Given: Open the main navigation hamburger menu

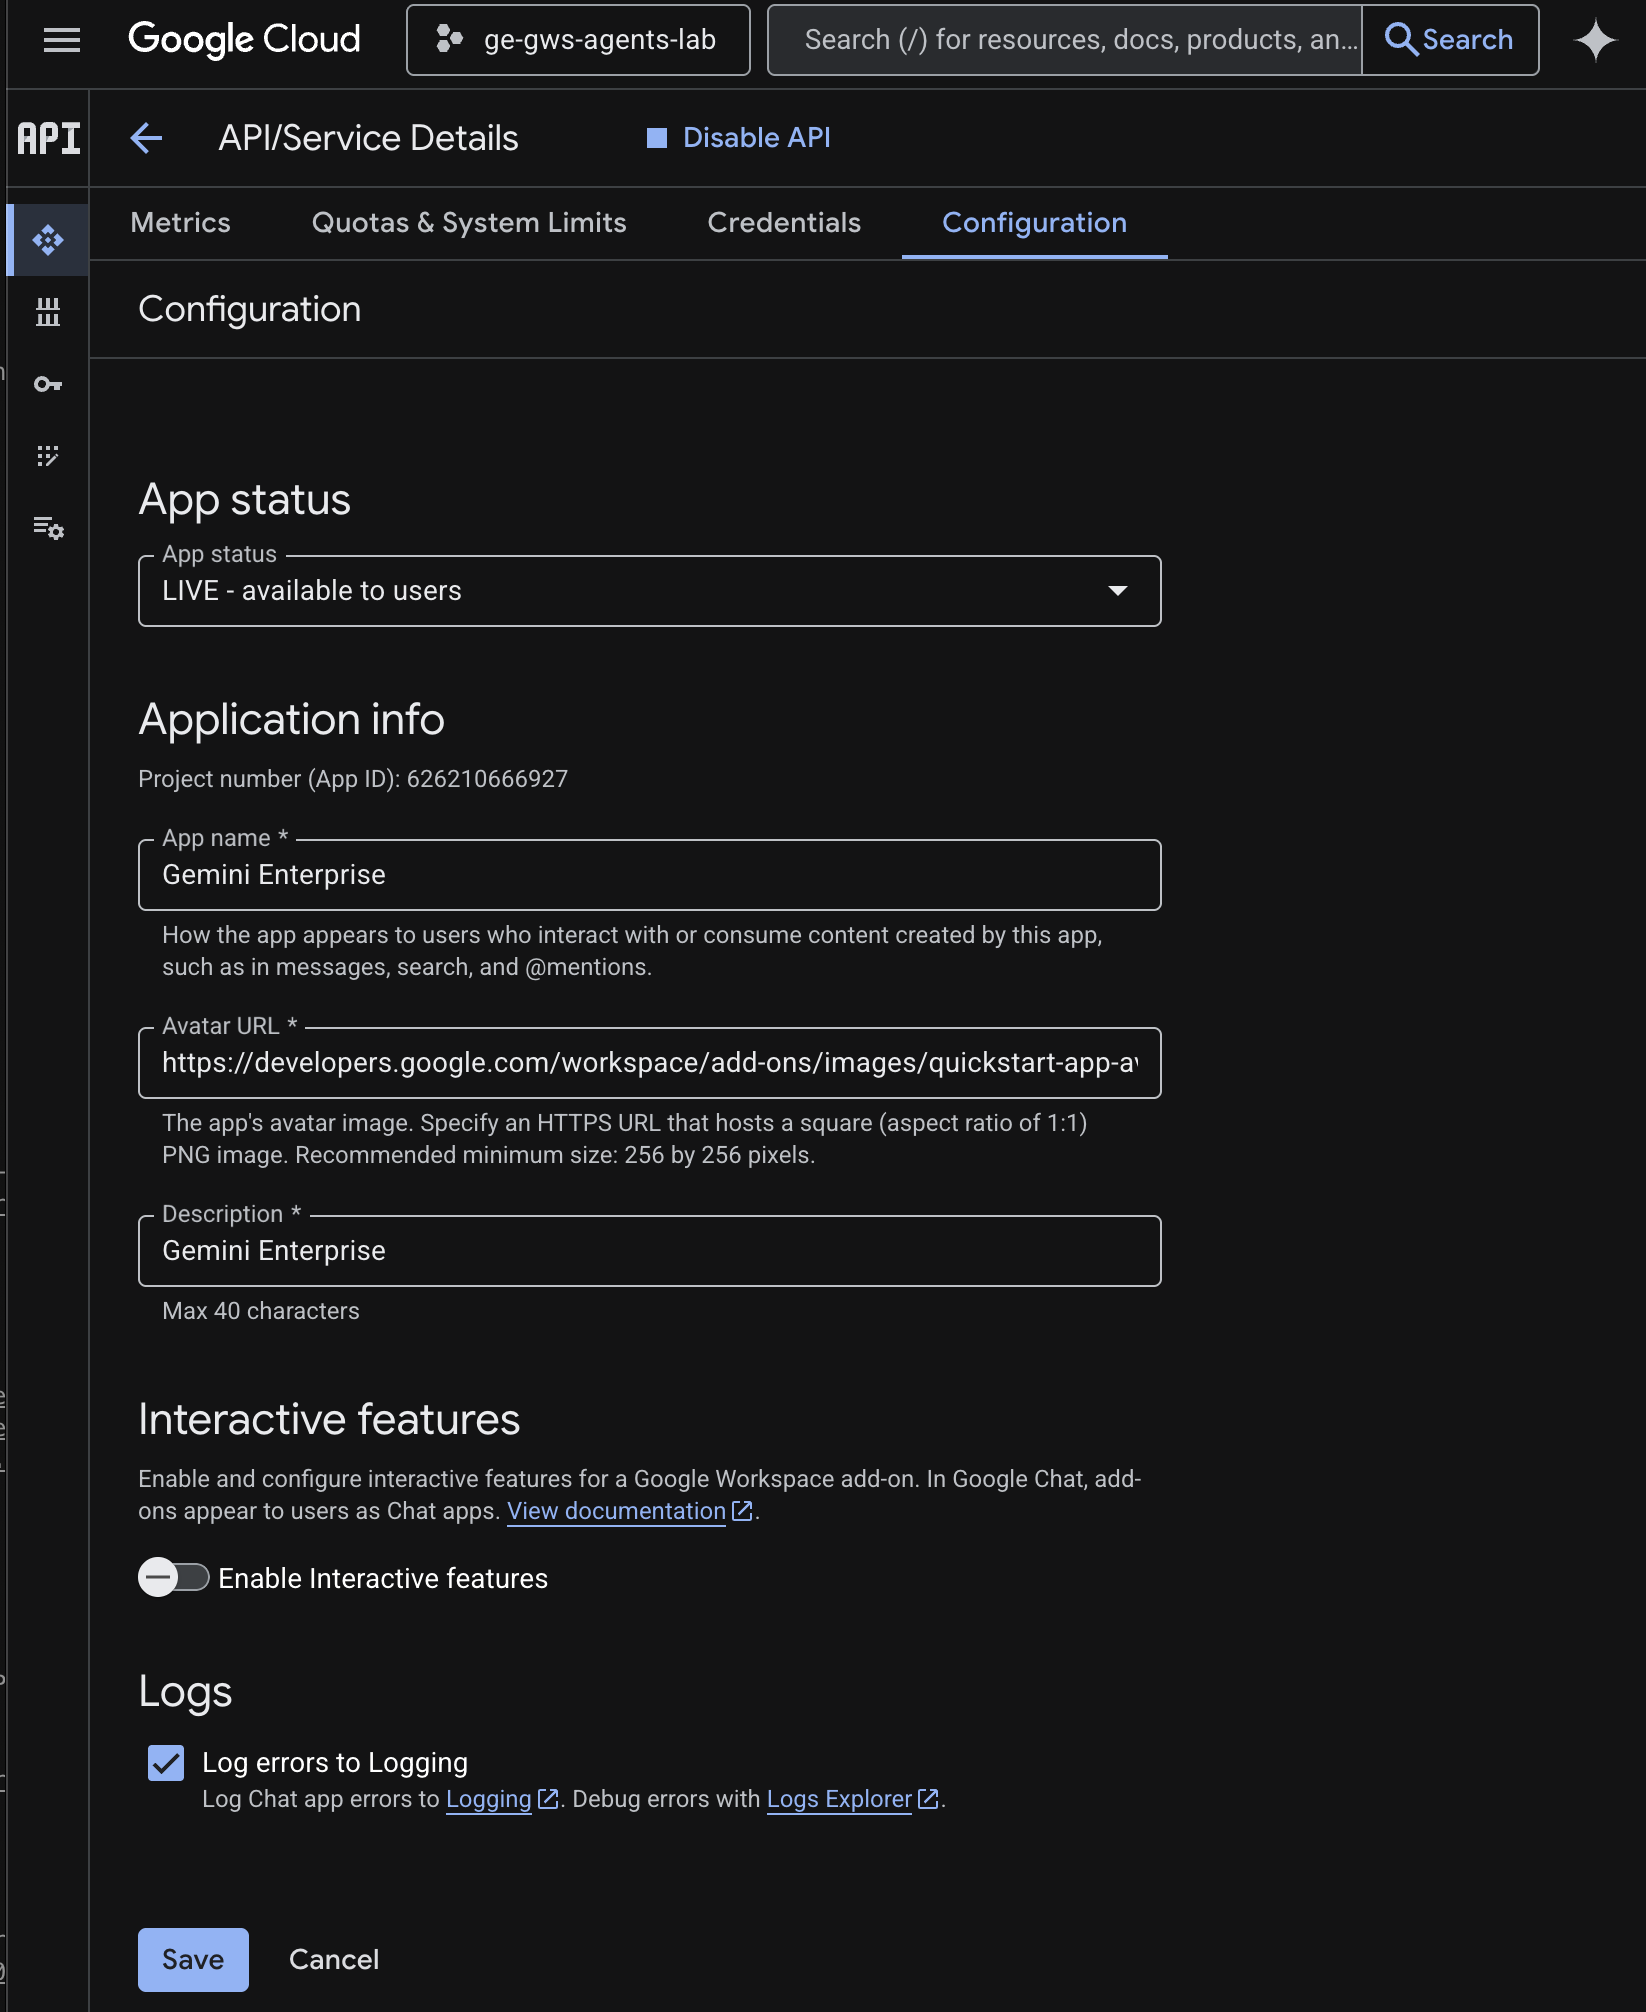Looking at the screenshot, I should tap(62, 40).
